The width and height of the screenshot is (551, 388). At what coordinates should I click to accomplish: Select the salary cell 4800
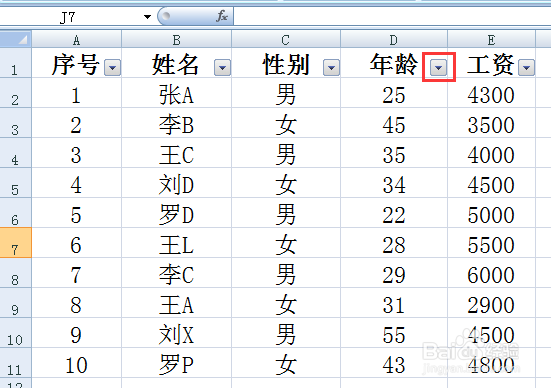[491, 363]
